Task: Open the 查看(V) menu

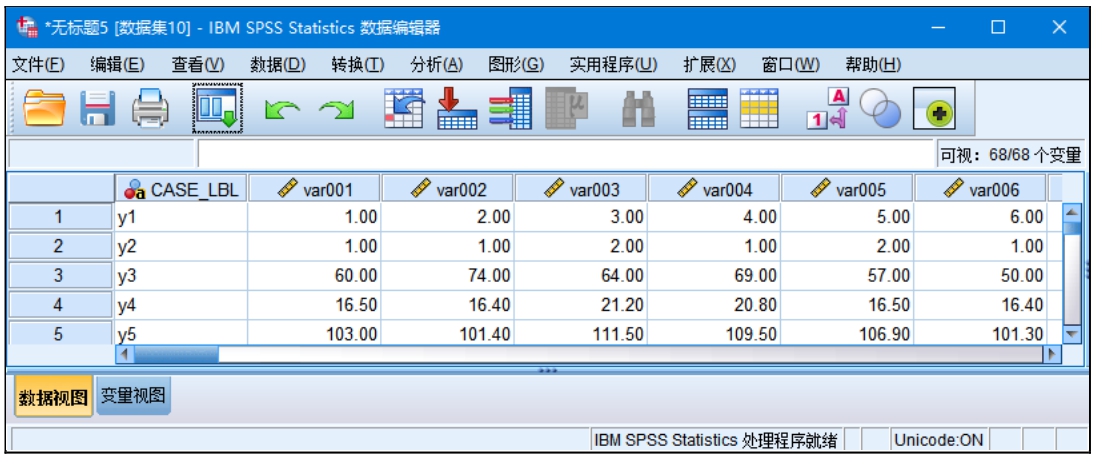Action: (x=198, y=65)
